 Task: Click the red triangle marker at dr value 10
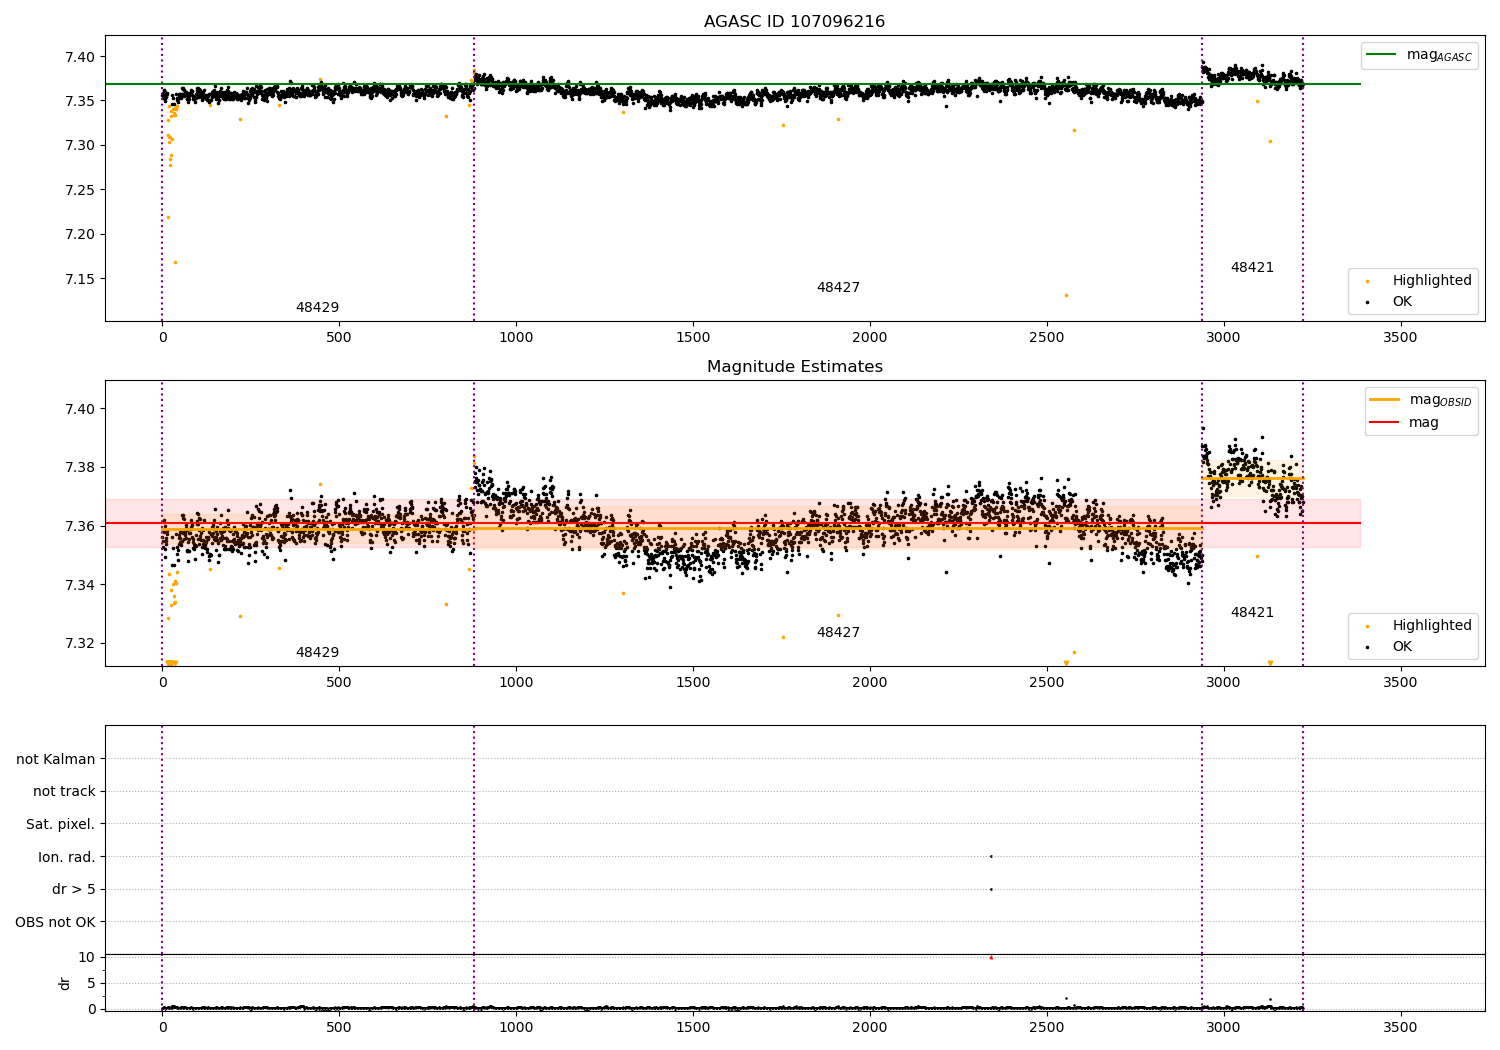pyautogui.click(x=991, y=958)
